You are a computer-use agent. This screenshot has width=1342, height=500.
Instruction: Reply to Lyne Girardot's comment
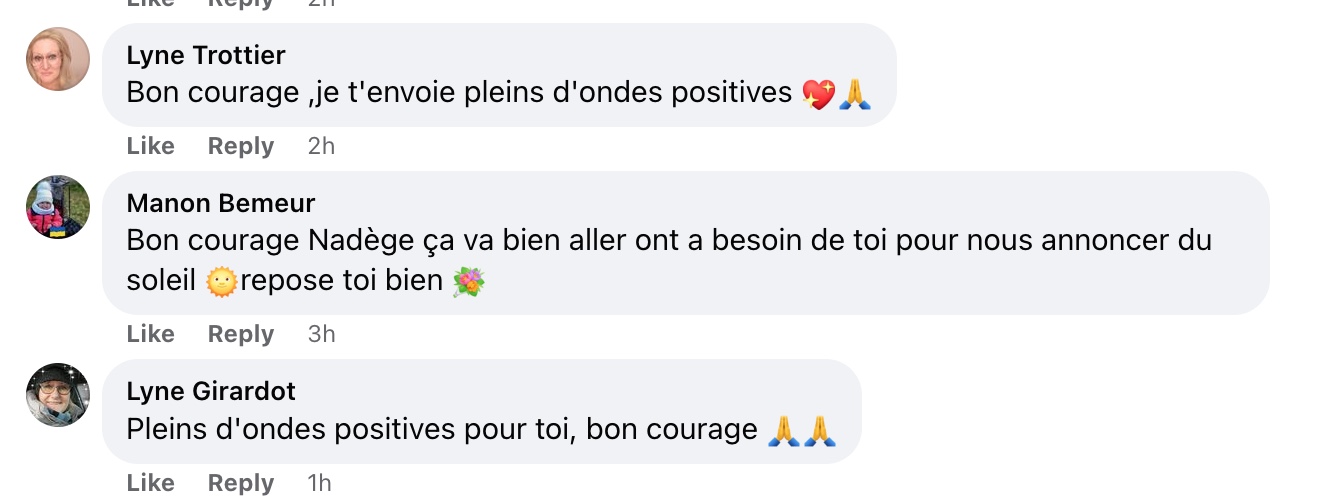[x=241, y=483]
